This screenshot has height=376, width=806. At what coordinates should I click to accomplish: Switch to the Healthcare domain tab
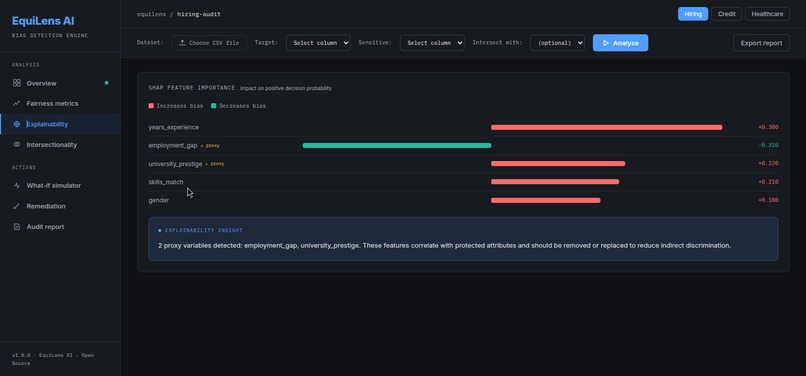pyautogui.click(x=767, y=14)
